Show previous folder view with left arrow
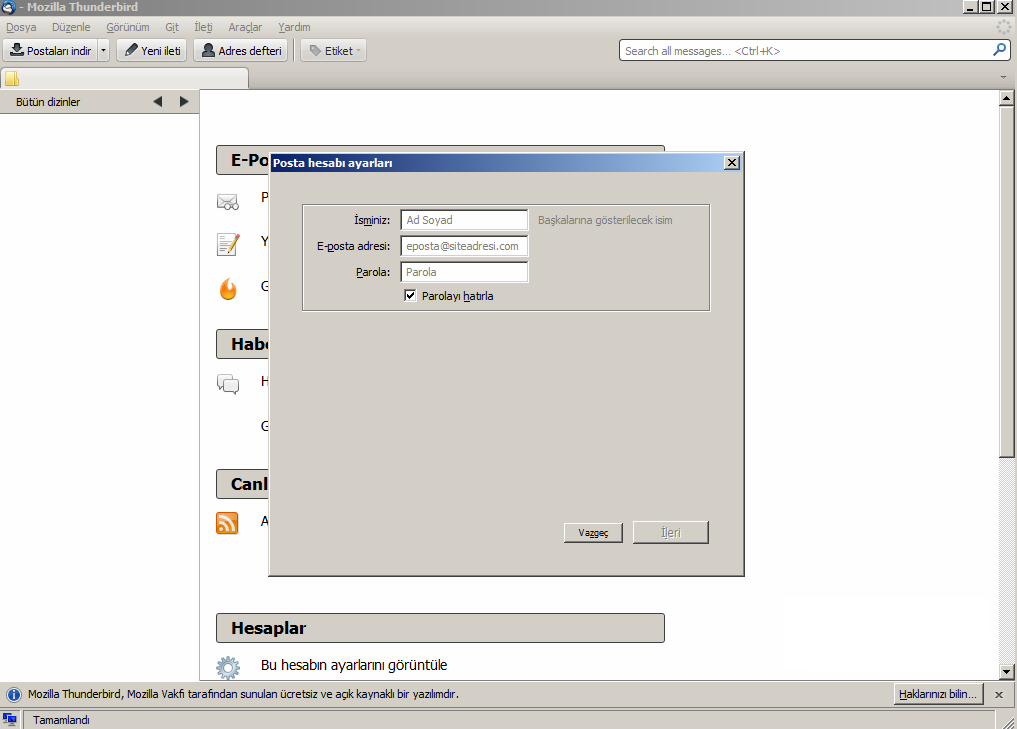 tap(158, 101)
